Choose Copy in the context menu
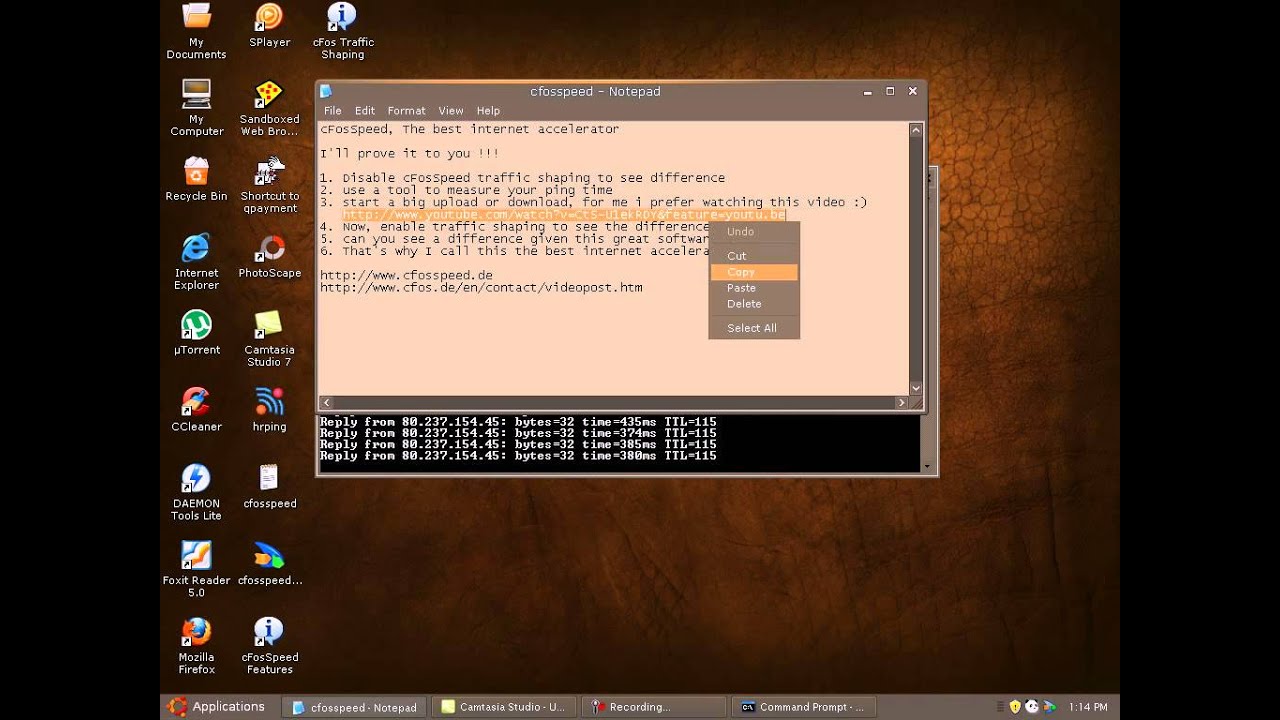 tap(754, 272)
